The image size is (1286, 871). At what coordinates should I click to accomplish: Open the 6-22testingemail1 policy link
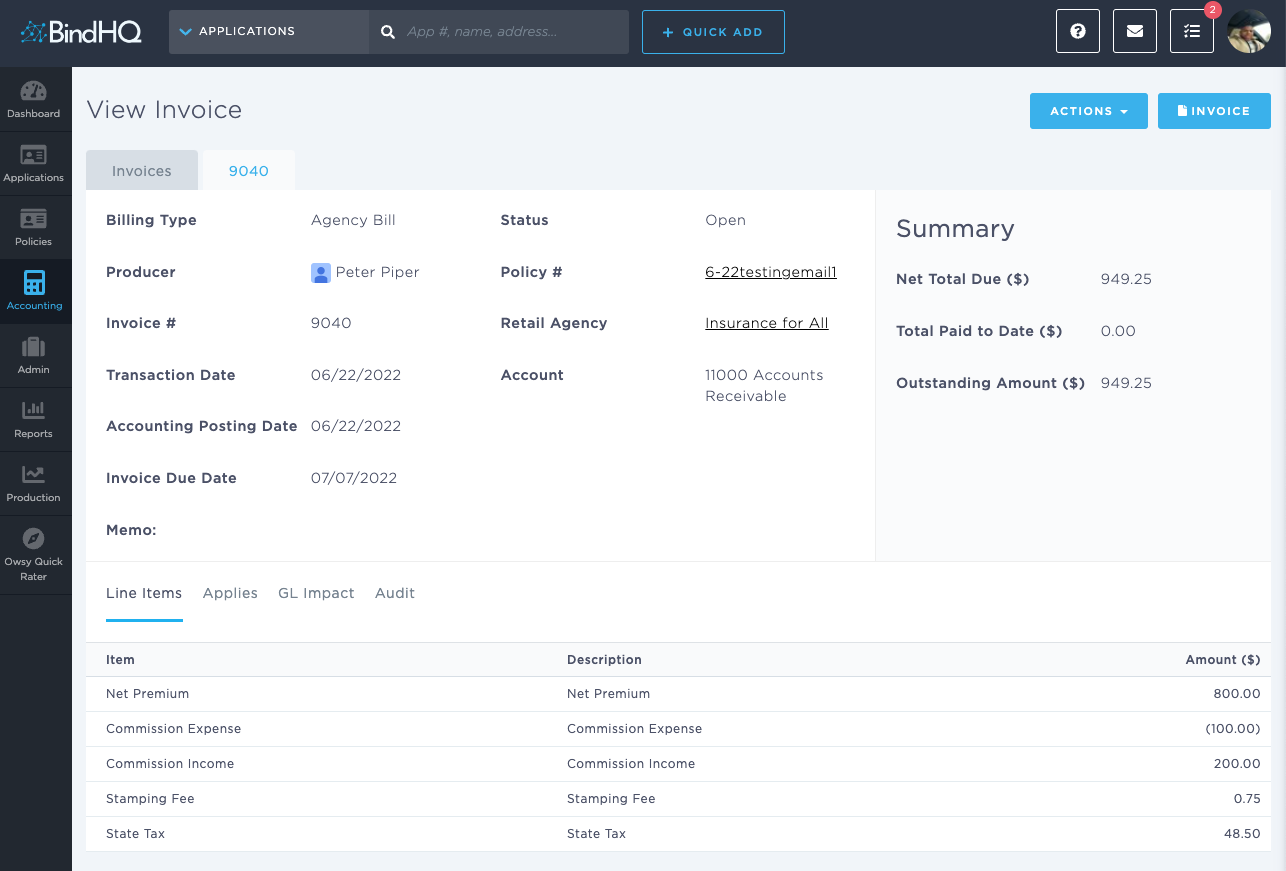coord(770,272)
